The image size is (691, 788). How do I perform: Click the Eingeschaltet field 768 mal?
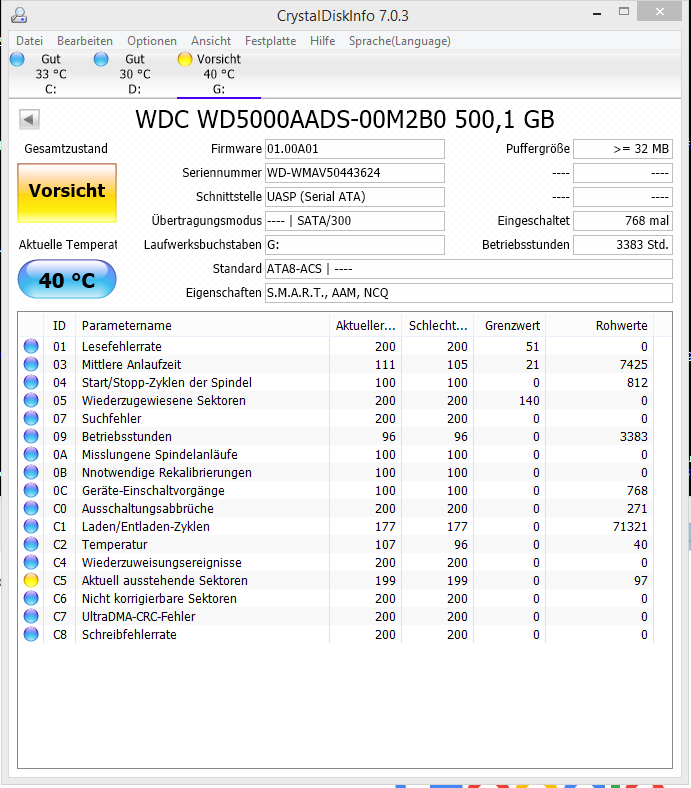coord(623,221)
